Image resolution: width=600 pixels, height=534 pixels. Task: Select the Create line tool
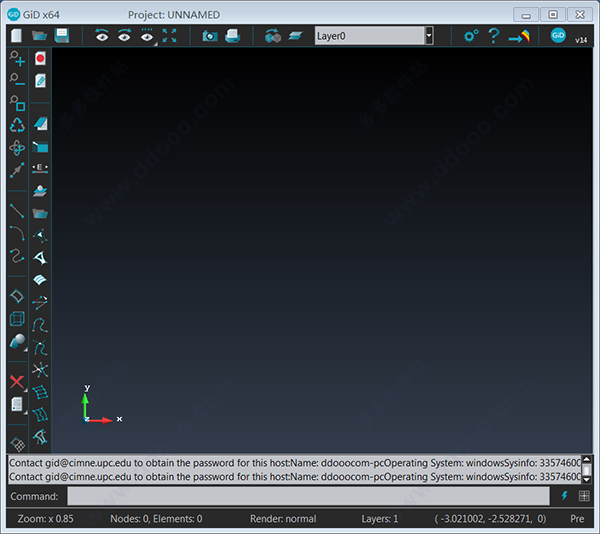(17, 210)
